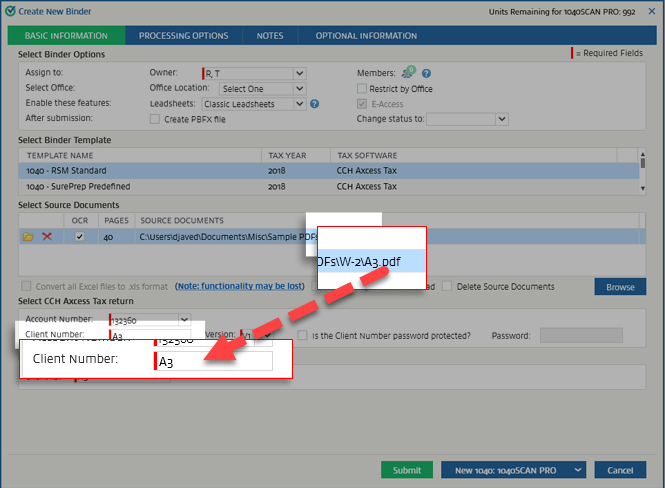The image size is (665, 488).
Task: Click the red X delete document icon
Action: pyautogui.click(x=47, y=236)
